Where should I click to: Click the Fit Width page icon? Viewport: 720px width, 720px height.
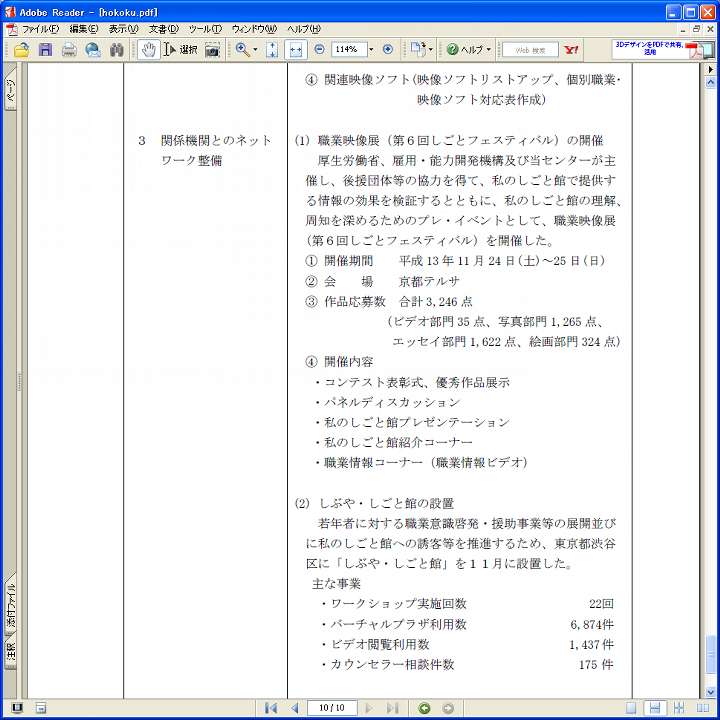coord(296,49)
